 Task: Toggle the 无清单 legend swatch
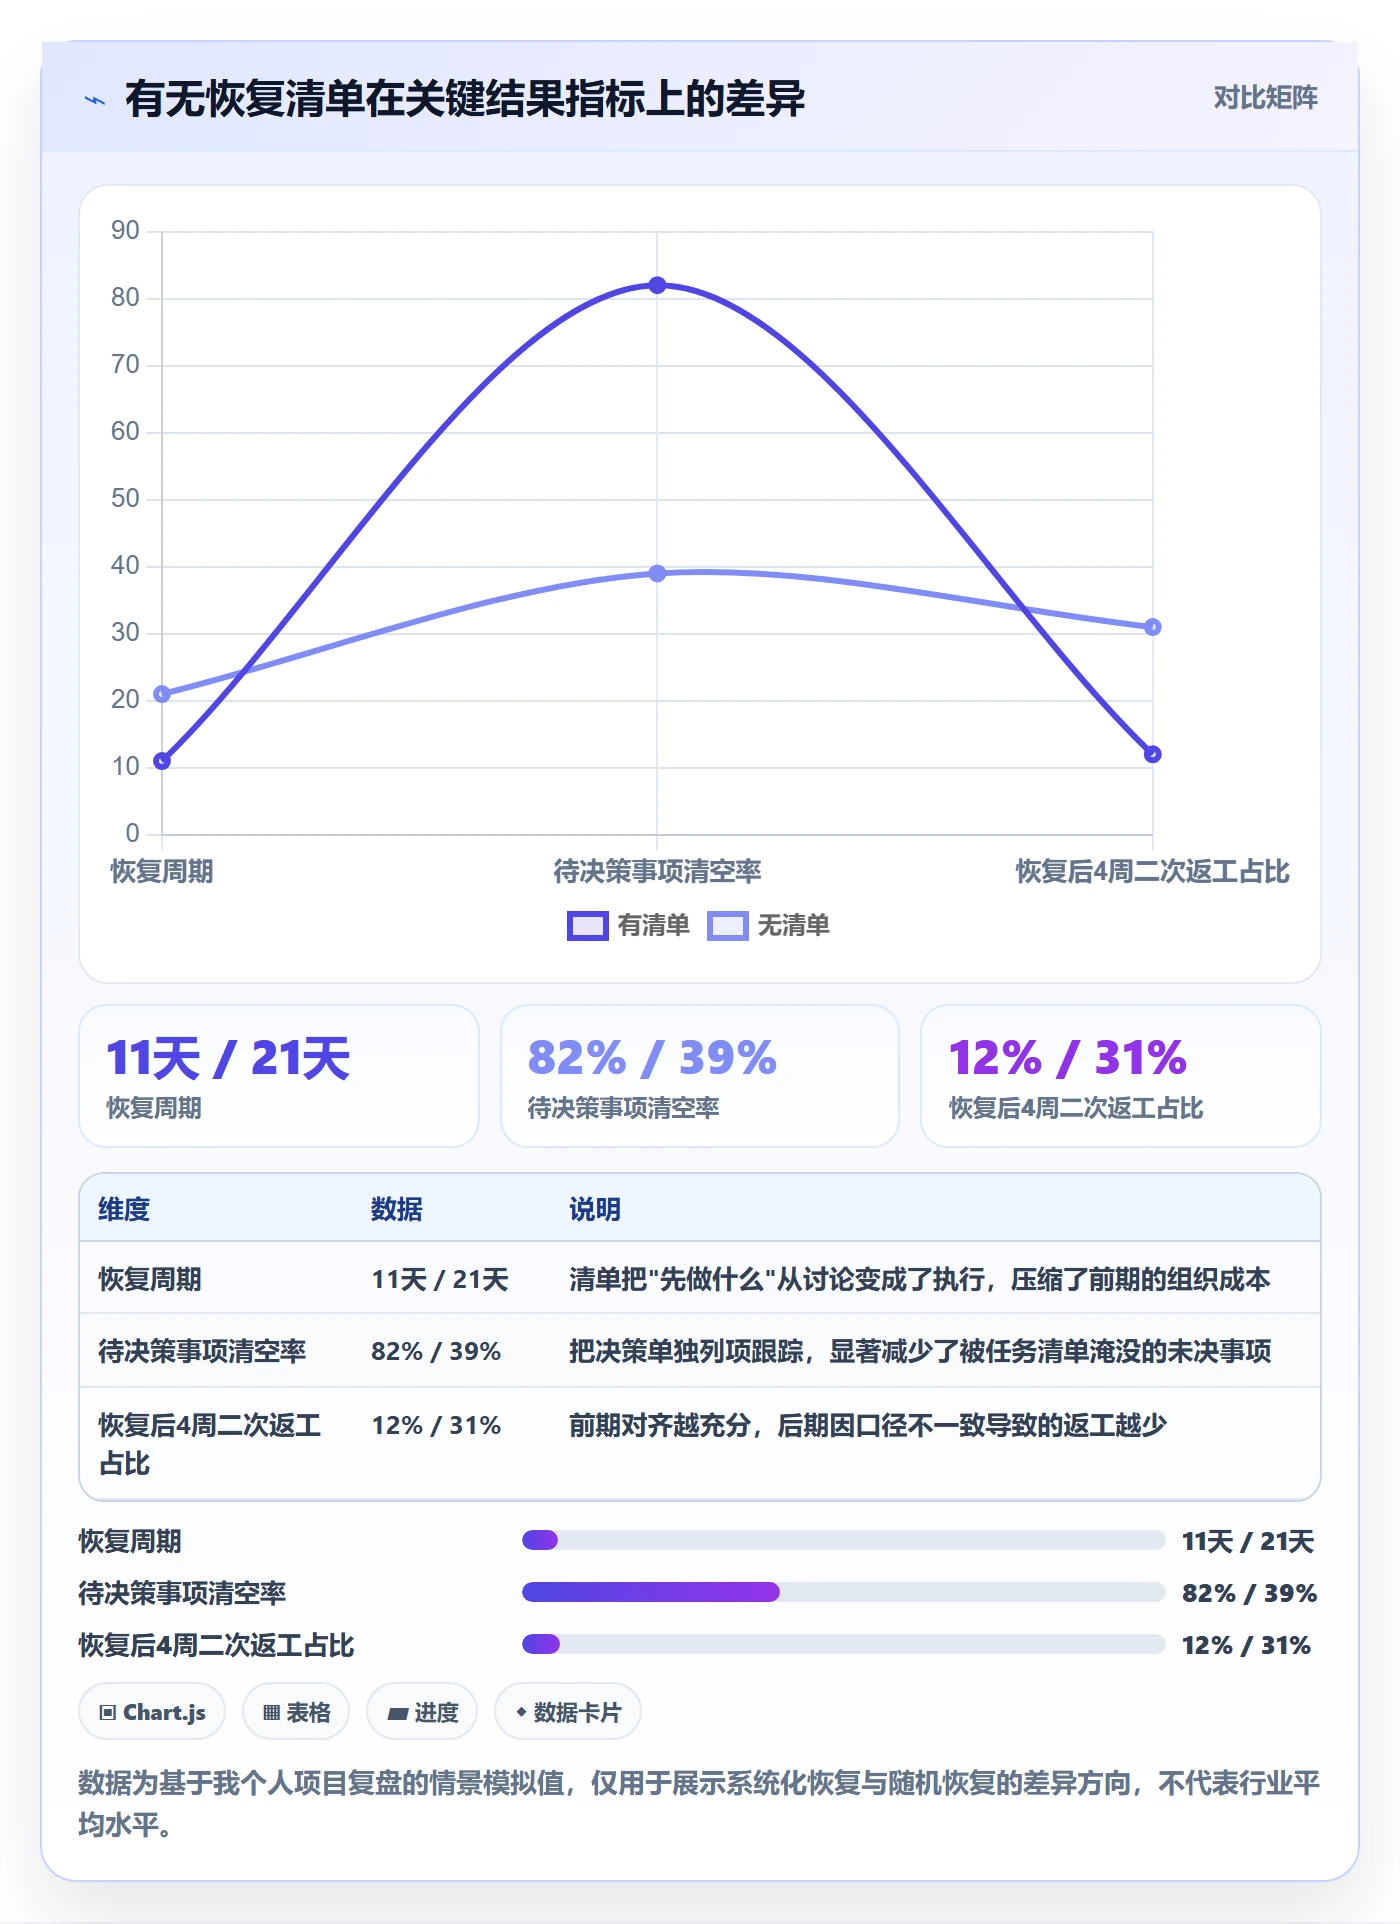[727, 926]
